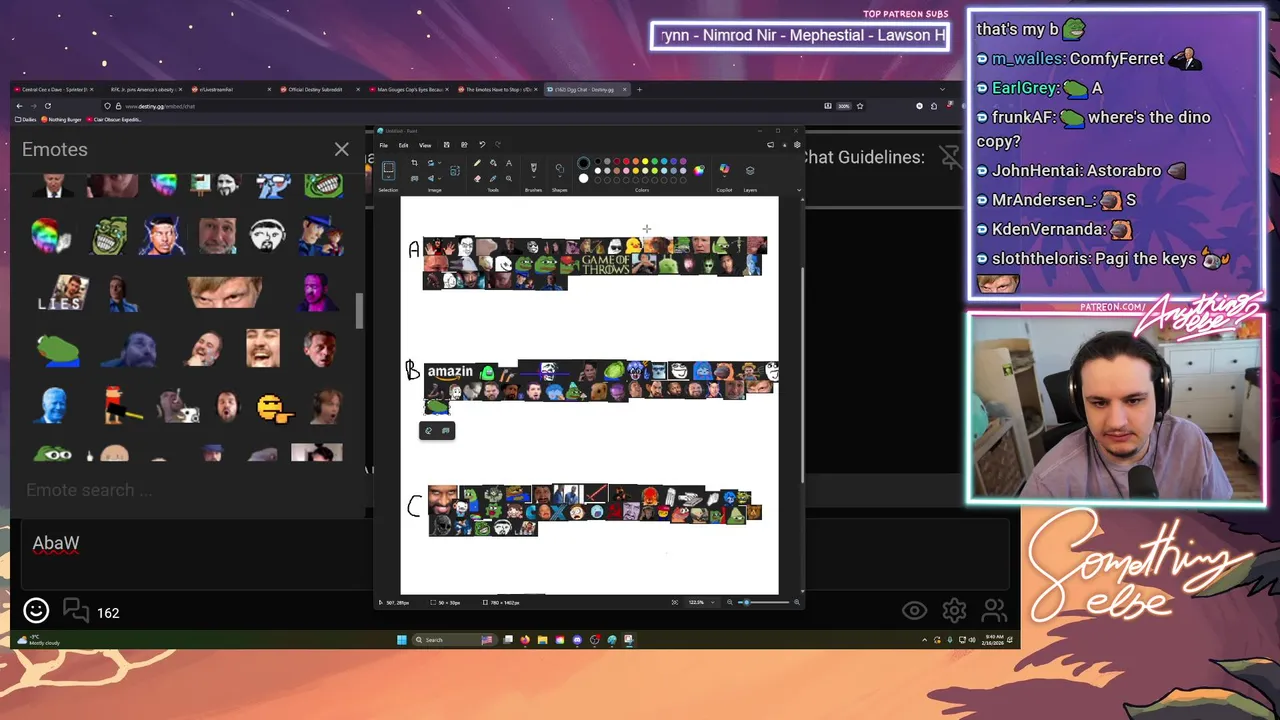This screenshot has height=720, width=1280.
Task: Select the Pencil tool in Paint
Action: [477, 163]
